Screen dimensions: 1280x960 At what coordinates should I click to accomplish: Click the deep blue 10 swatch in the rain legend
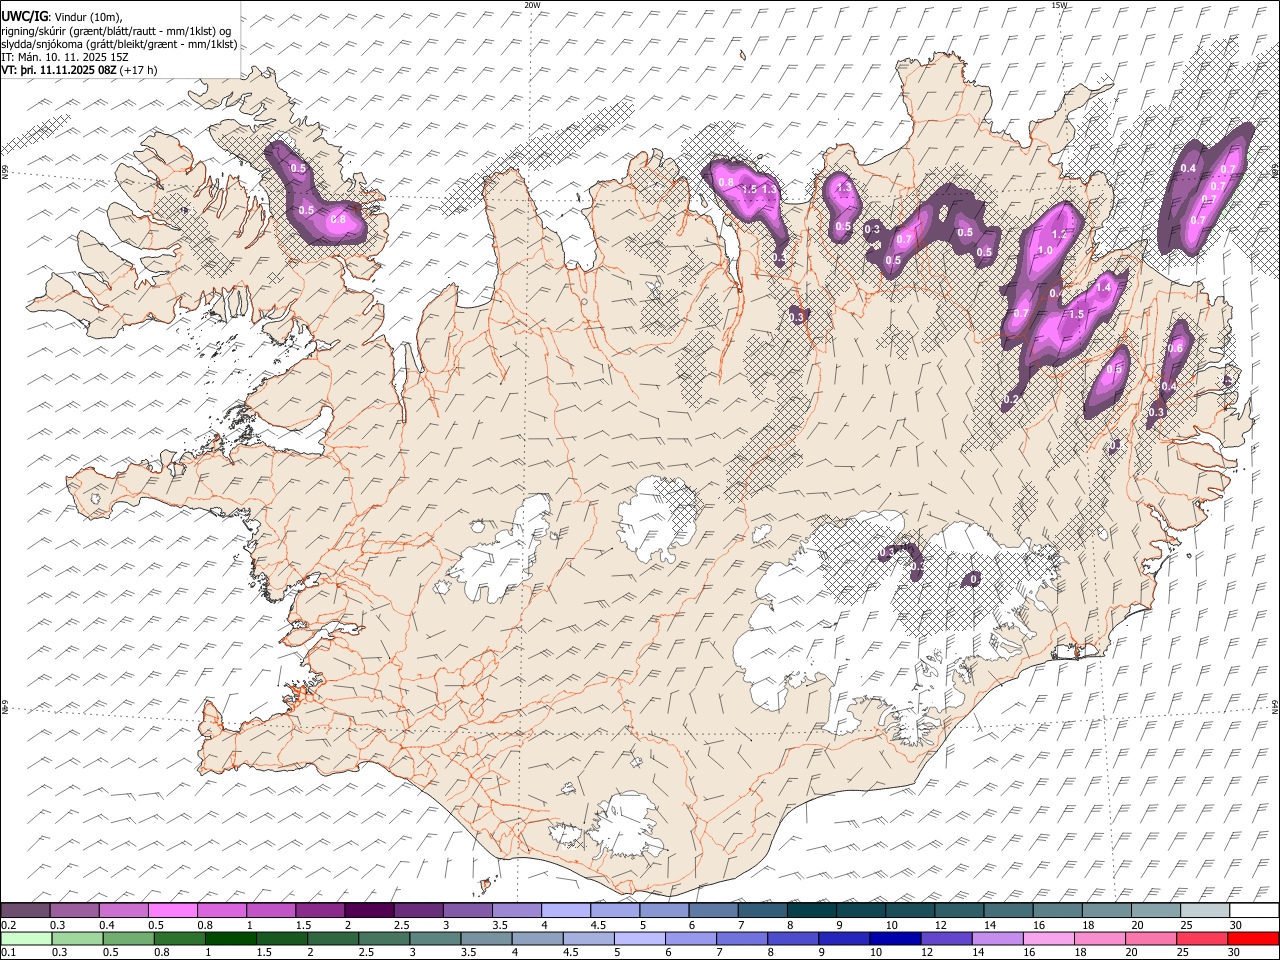[894, 938]
